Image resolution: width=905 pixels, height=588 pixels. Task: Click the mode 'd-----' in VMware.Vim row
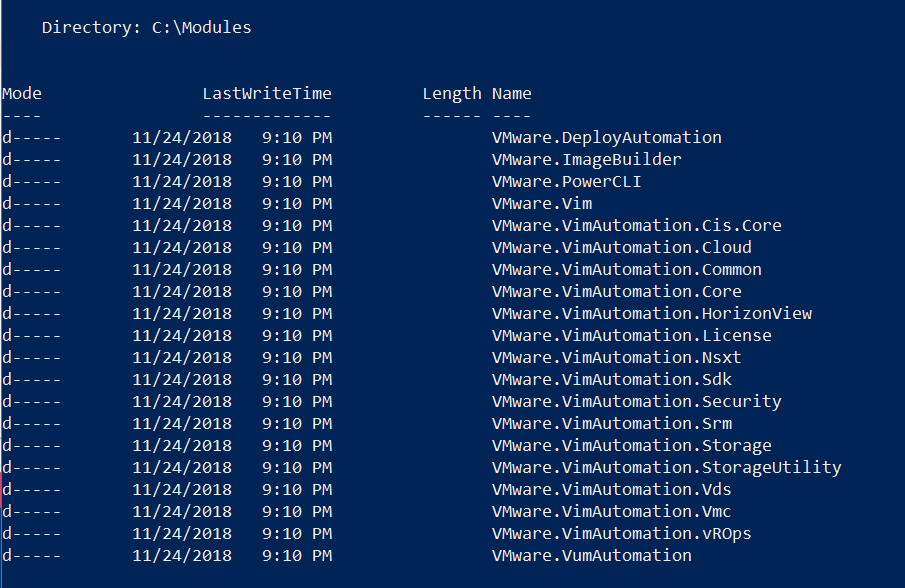click(31, 204)
